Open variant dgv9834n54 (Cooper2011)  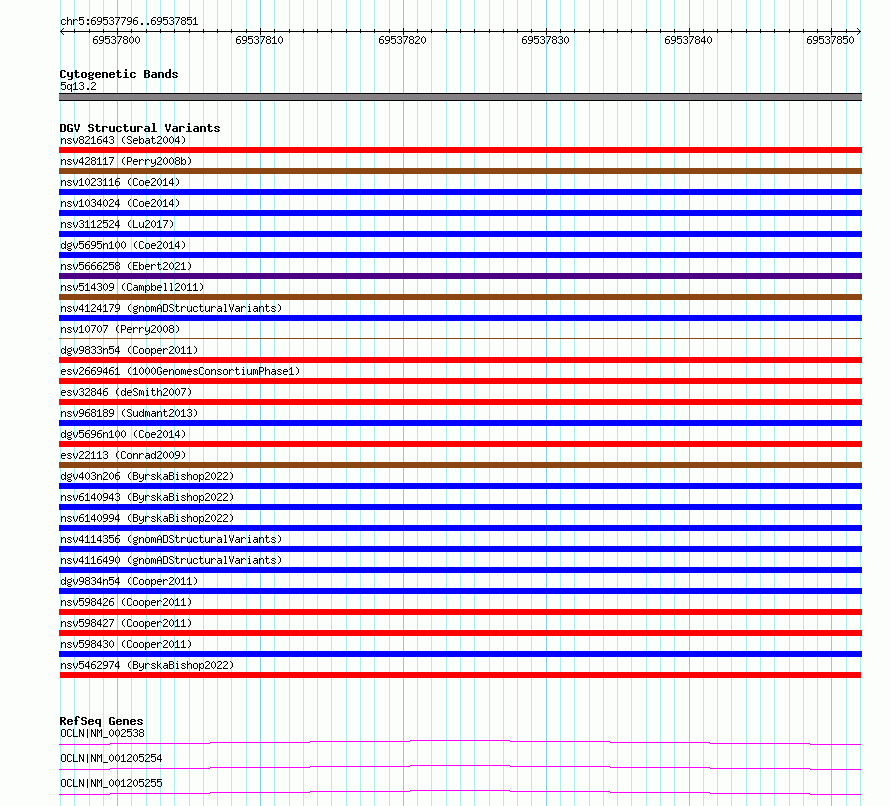[129, 581]
